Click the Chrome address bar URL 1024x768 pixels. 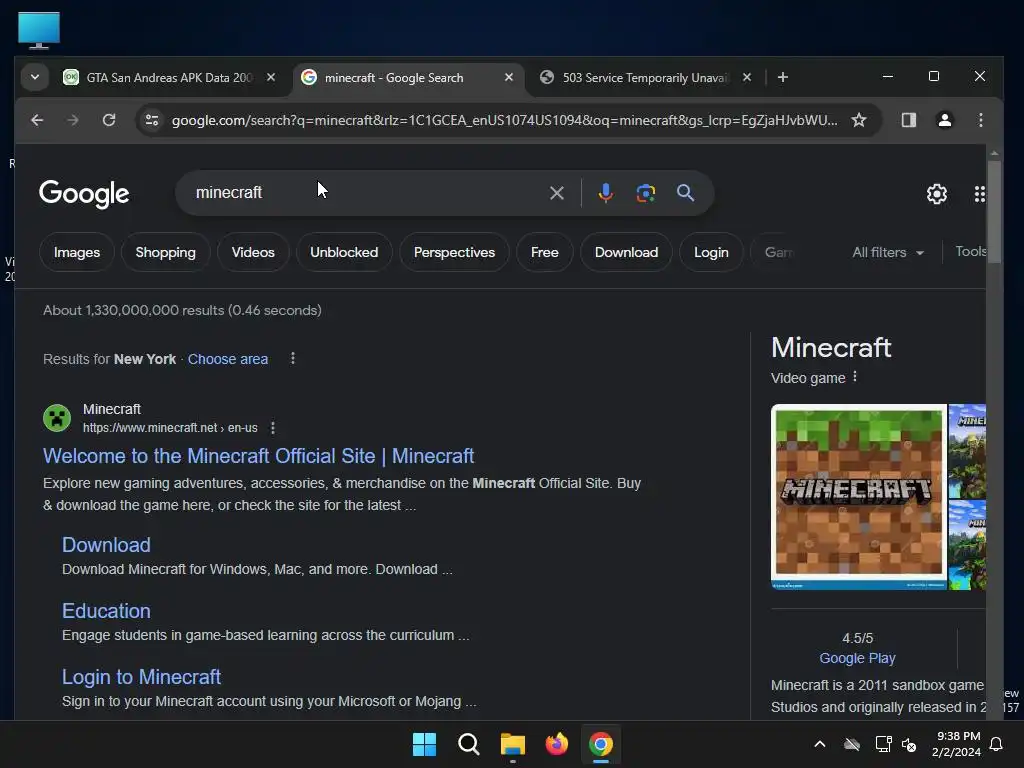(504, 120)
